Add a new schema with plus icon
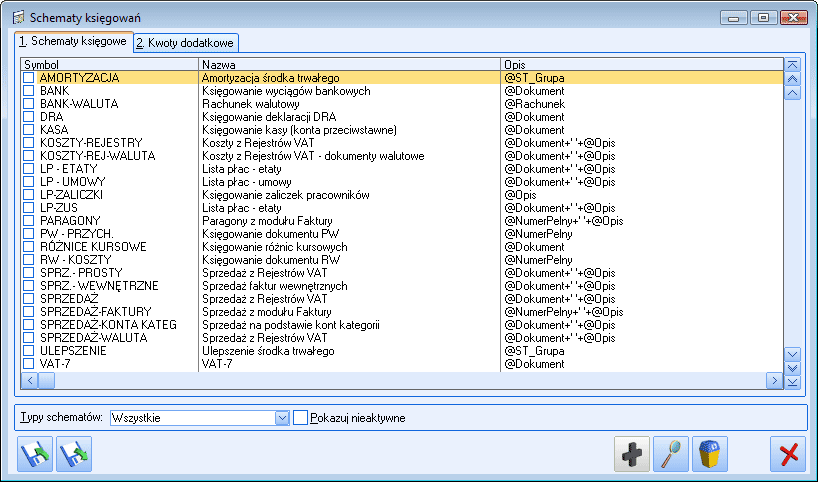The height and width of the screenshot is (482, 818). [x=632, y=453]
